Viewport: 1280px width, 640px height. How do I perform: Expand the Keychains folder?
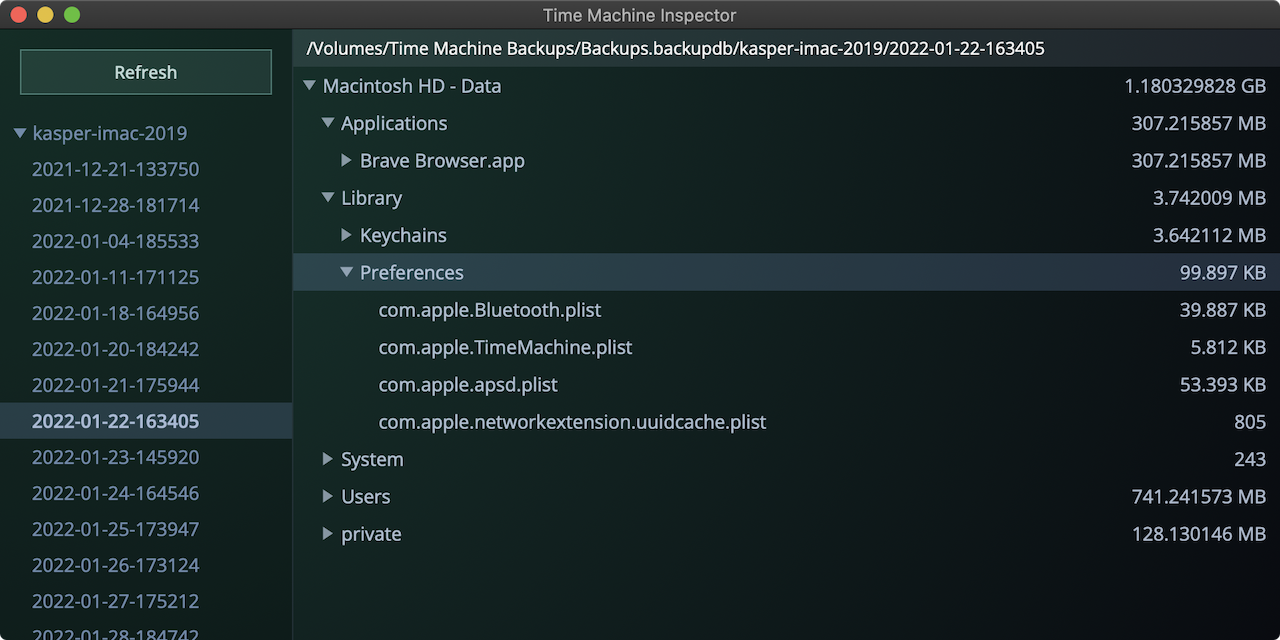[346, 235]
